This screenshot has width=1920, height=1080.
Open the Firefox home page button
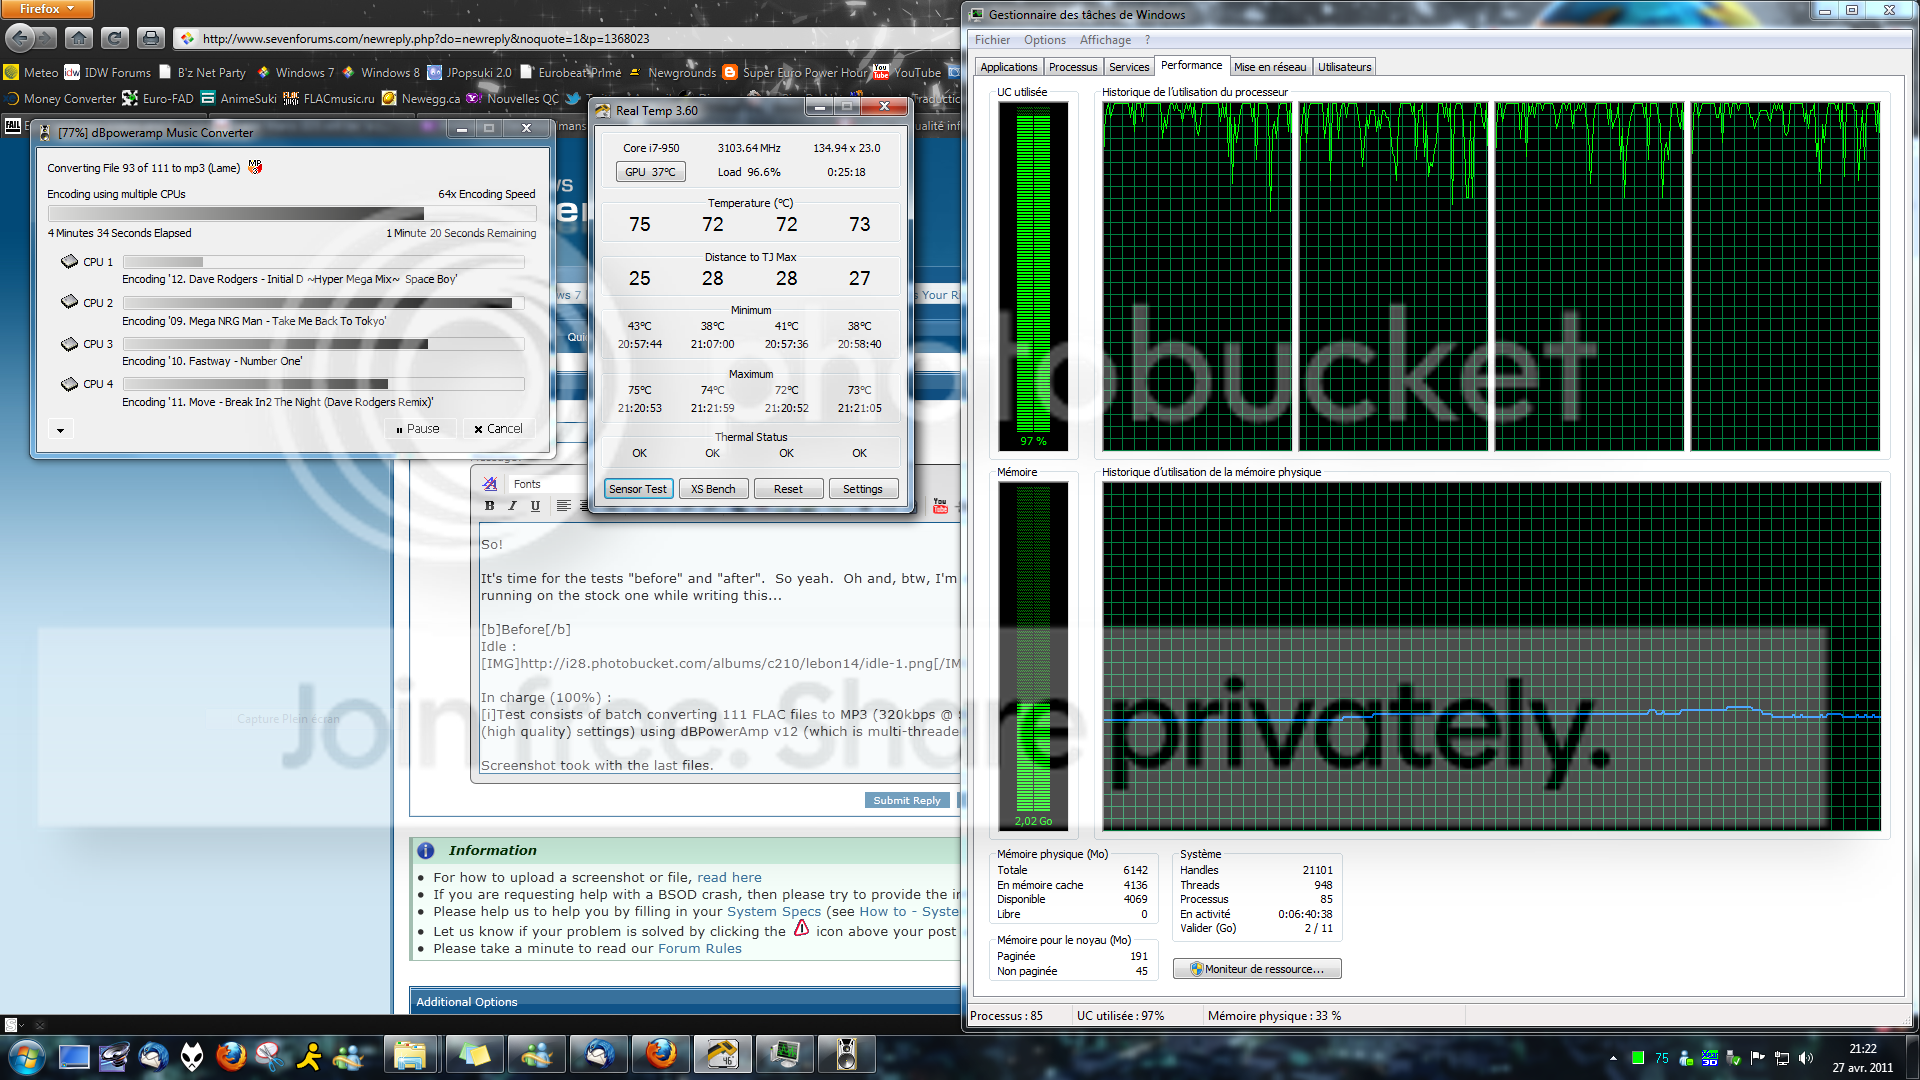coord(79,38)
